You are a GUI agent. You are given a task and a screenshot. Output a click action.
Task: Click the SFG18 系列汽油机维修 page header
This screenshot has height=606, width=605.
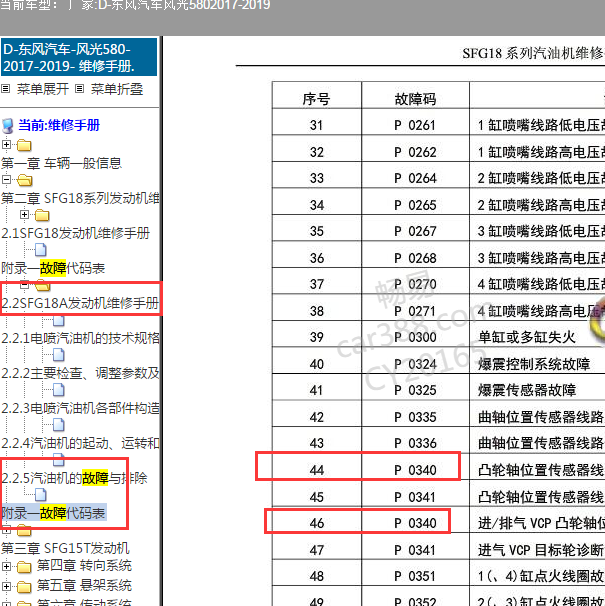[533, 53]
